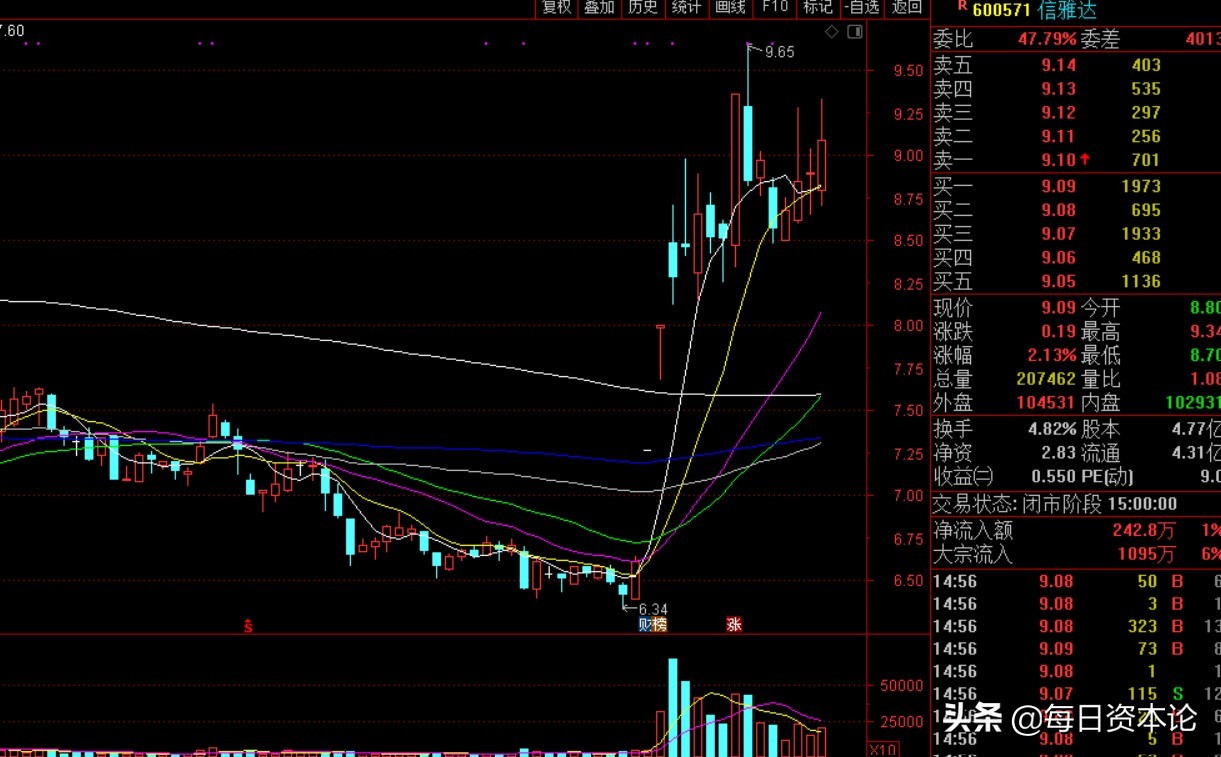Open the 历史 history tab
Screen dimensions: 1221x757
pyautogui.click(x=642, y=8)
